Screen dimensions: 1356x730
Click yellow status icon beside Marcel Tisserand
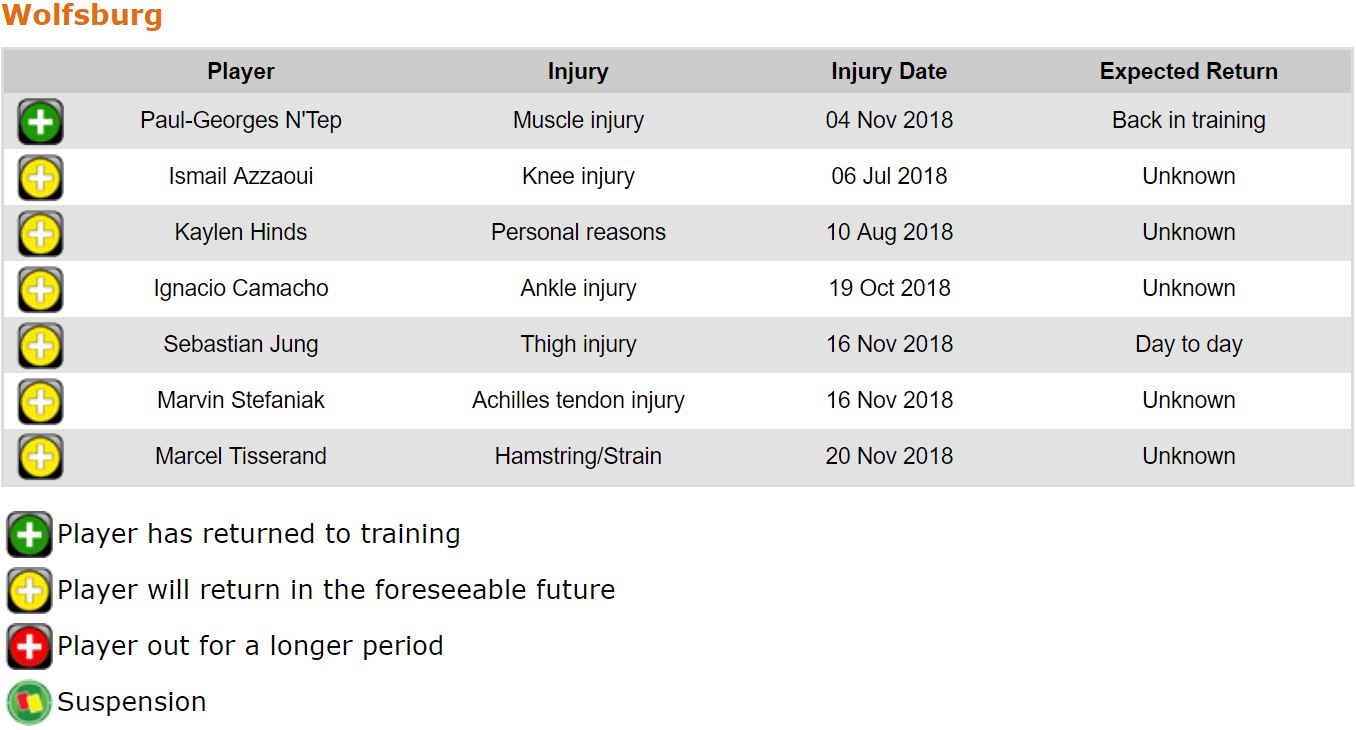pyautogui.click(x=40, y=458)
